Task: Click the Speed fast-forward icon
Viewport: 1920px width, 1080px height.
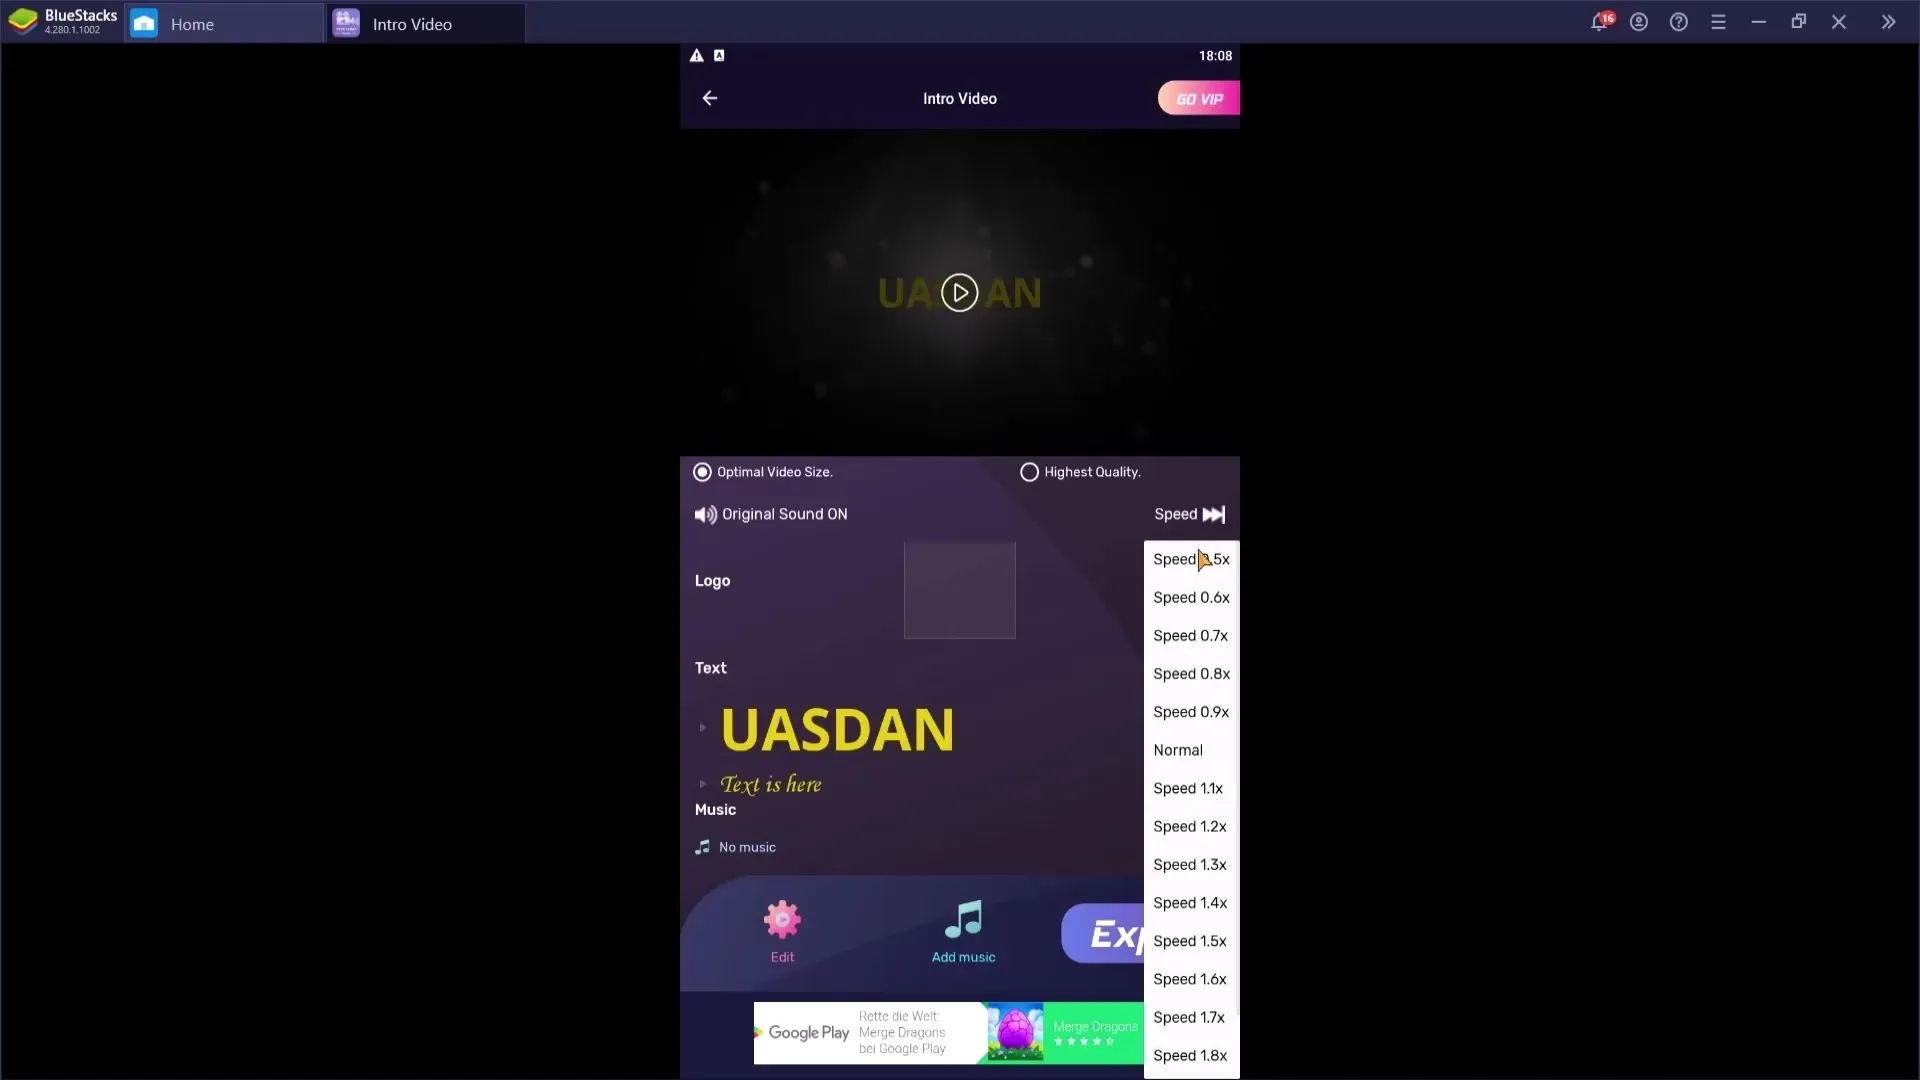Action: 1215,514
